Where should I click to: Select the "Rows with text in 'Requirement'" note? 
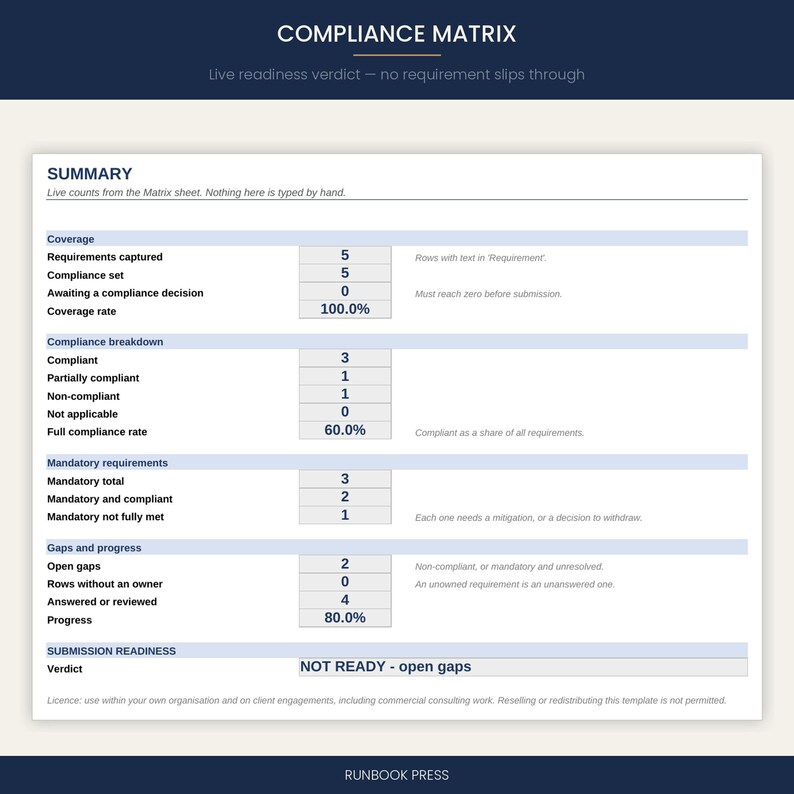(481, 258)
